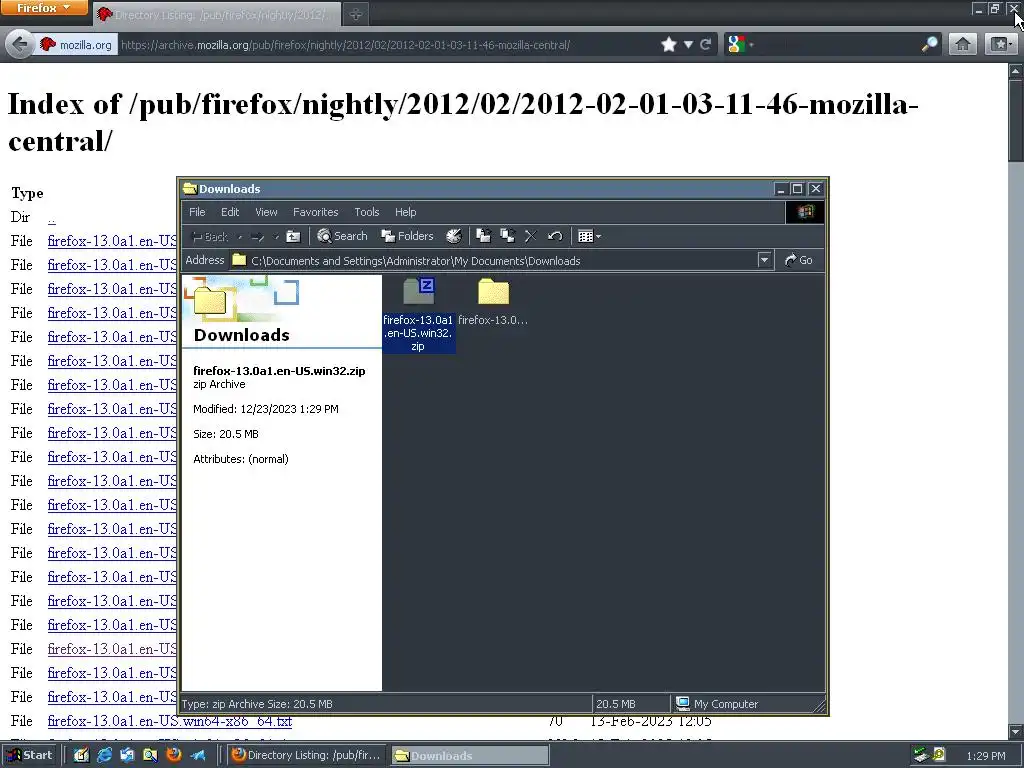The image size is (1024, 768).
Task: Select the Directory Listing Firefox tab
Action: (217, 14)
